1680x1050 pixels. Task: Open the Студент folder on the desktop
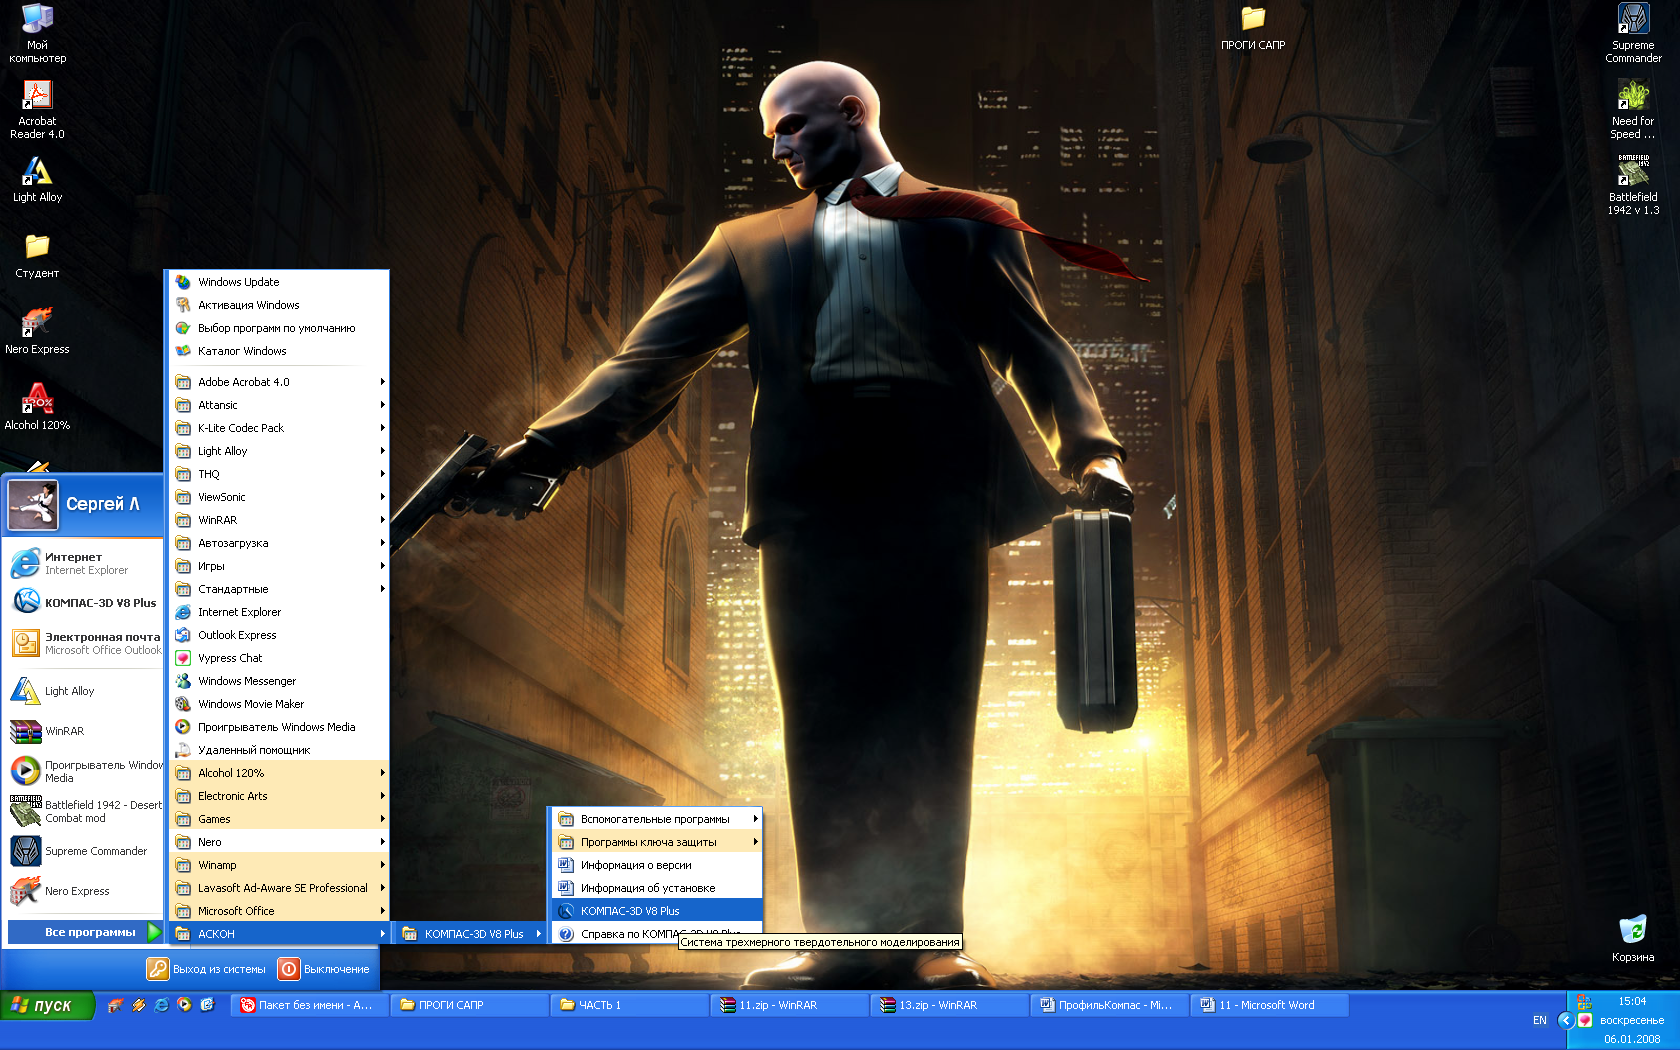coord(37,255)
